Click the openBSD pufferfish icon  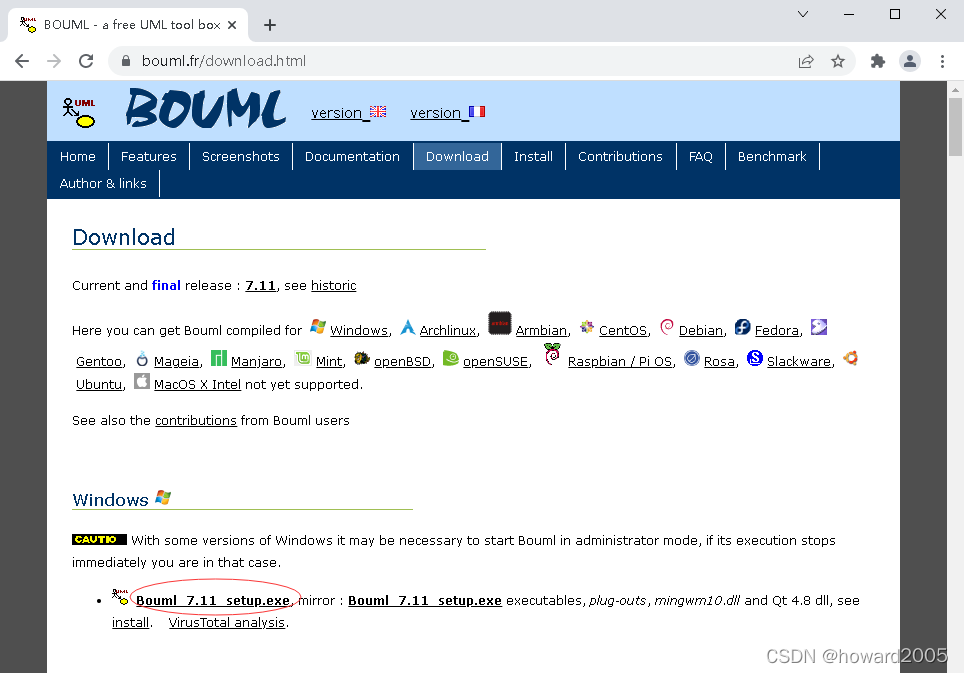click(362, 358)
